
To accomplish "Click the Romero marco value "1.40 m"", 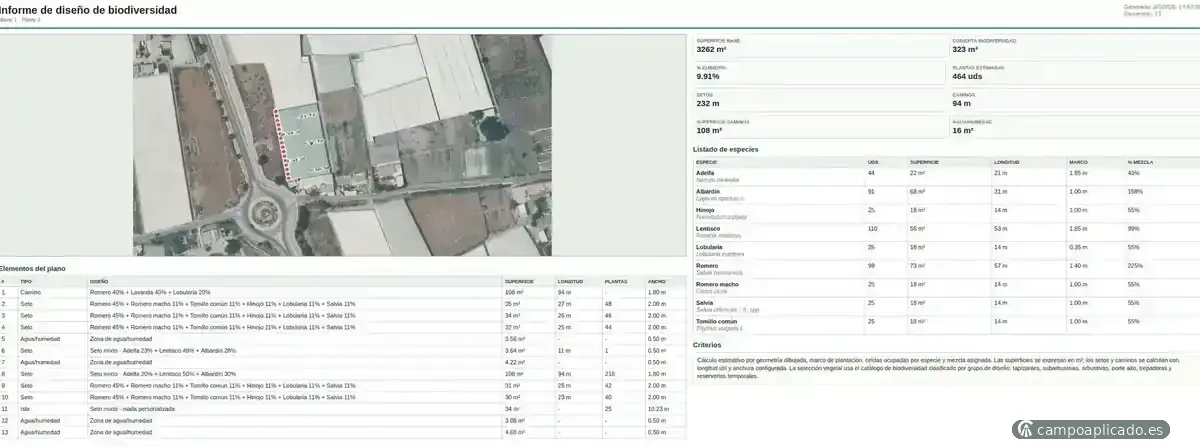I will (x=1078, y=265).
